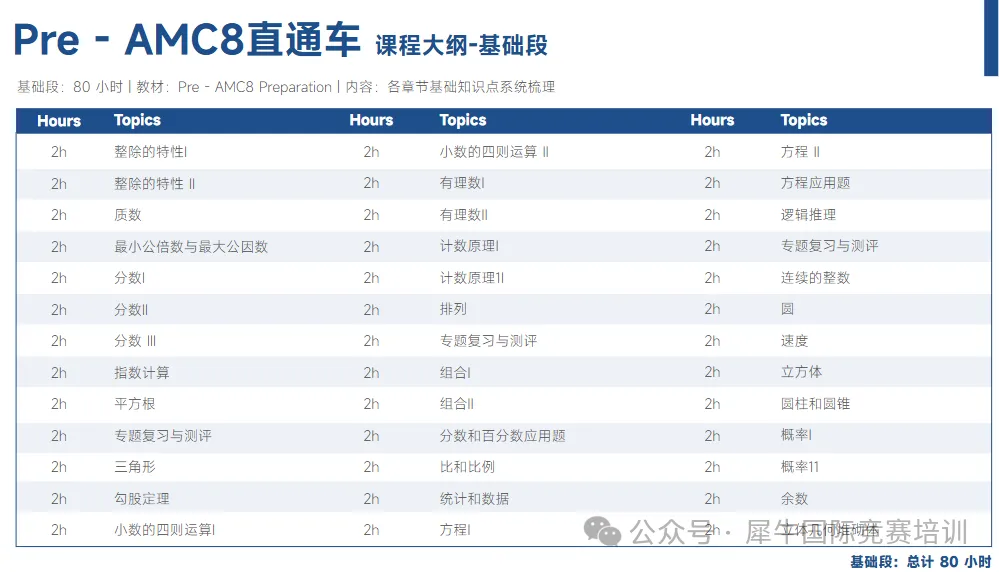Click the '2h' cell beside 质数
This screenshot has width=999, height=572.
(x=59, y=215)
